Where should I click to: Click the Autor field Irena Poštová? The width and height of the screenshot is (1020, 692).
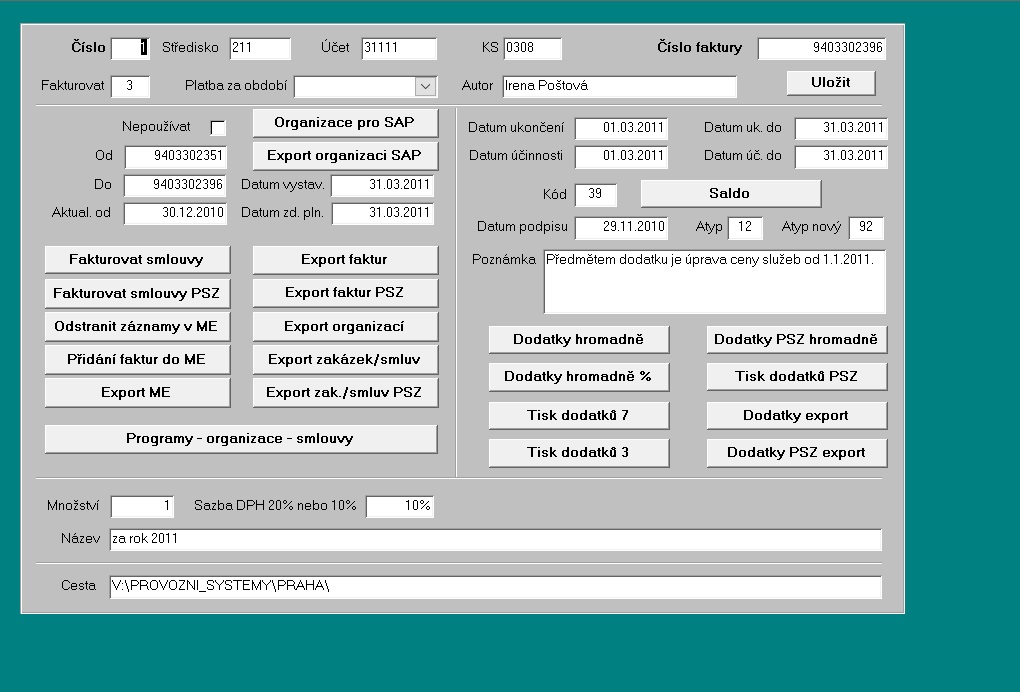[x=619, y=86]
